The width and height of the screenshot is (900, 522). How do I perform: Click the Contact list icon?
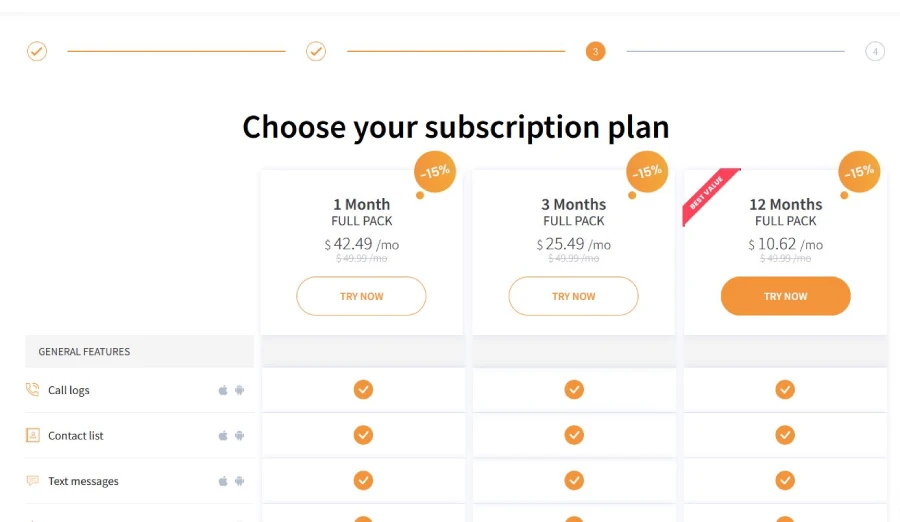pos(33,435)
